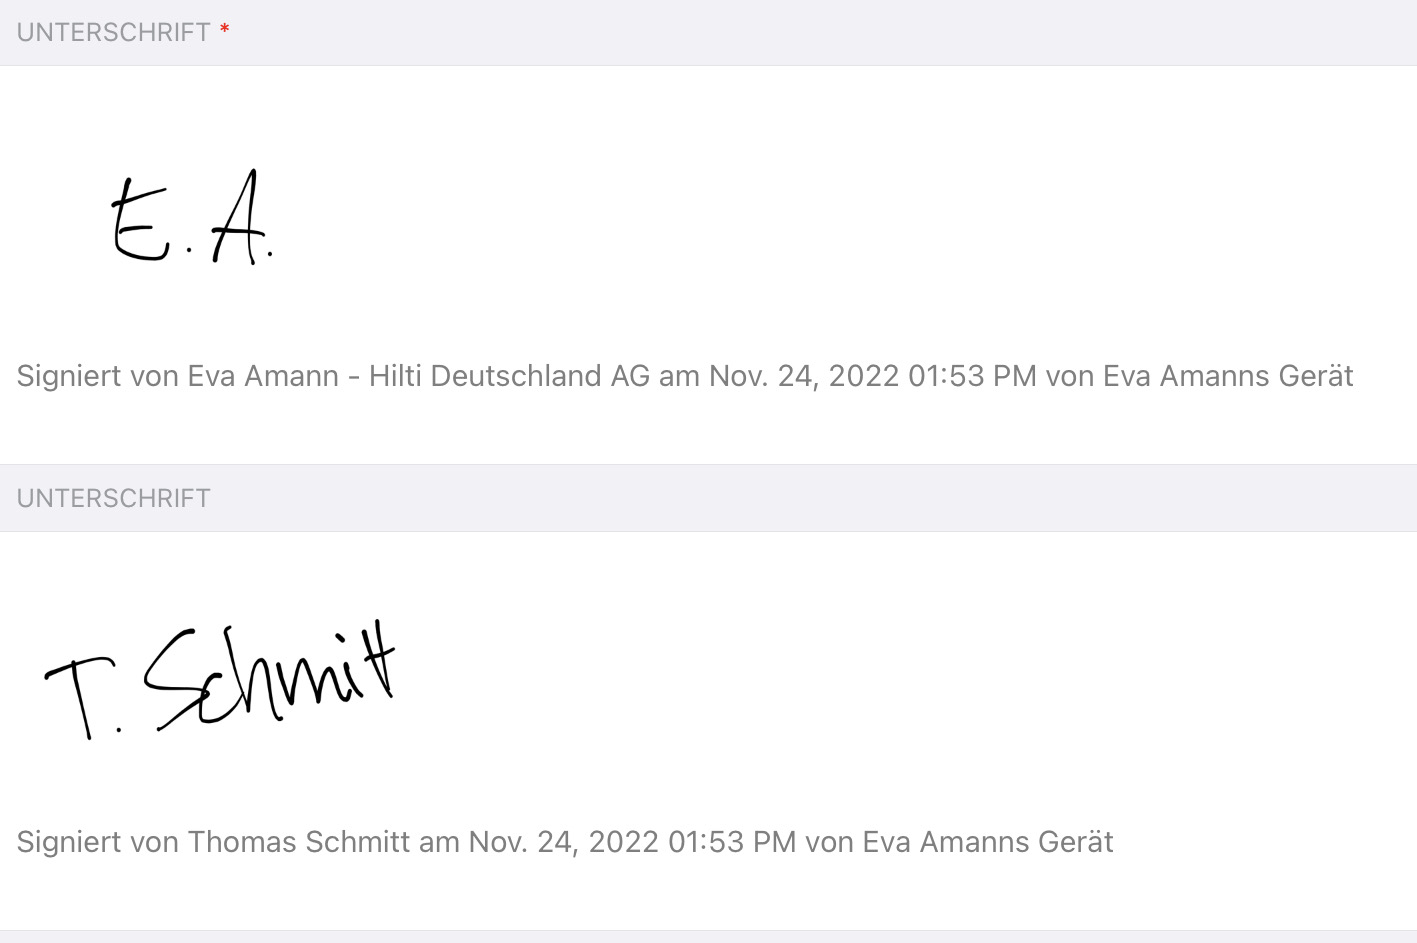
Task: Click the second UNTERSCHRIFT header without asterisk
Action: click(x=113, y=498)
